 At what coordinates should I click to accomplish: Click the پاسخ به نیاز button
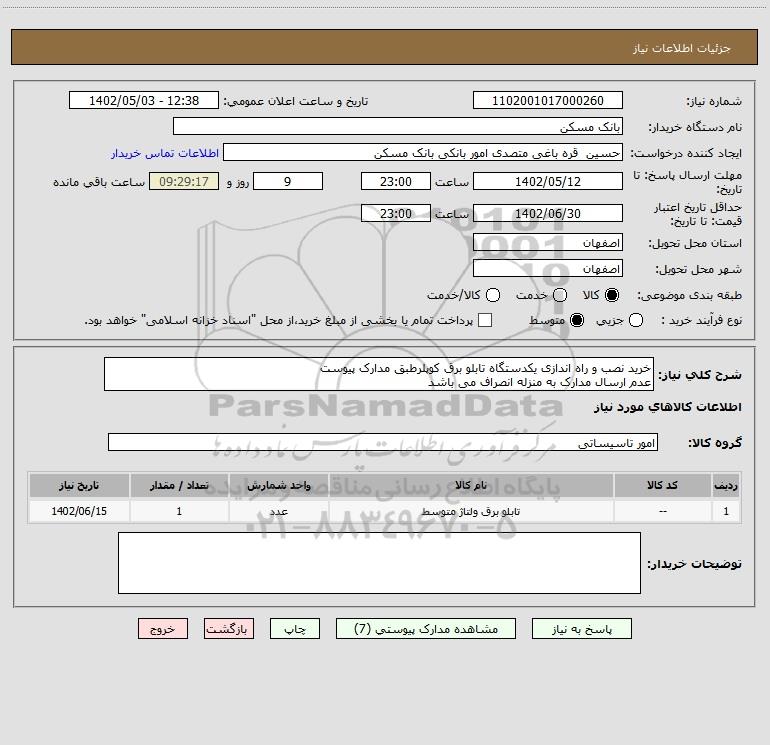581,629
